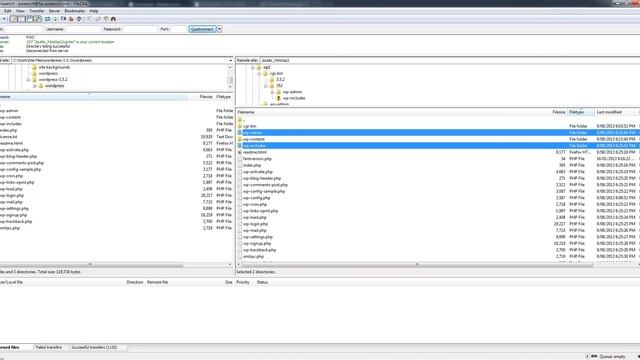Click the wp2 folder icon in remote tree
Viewport: 640px width, 360px height.
point(260,67)
